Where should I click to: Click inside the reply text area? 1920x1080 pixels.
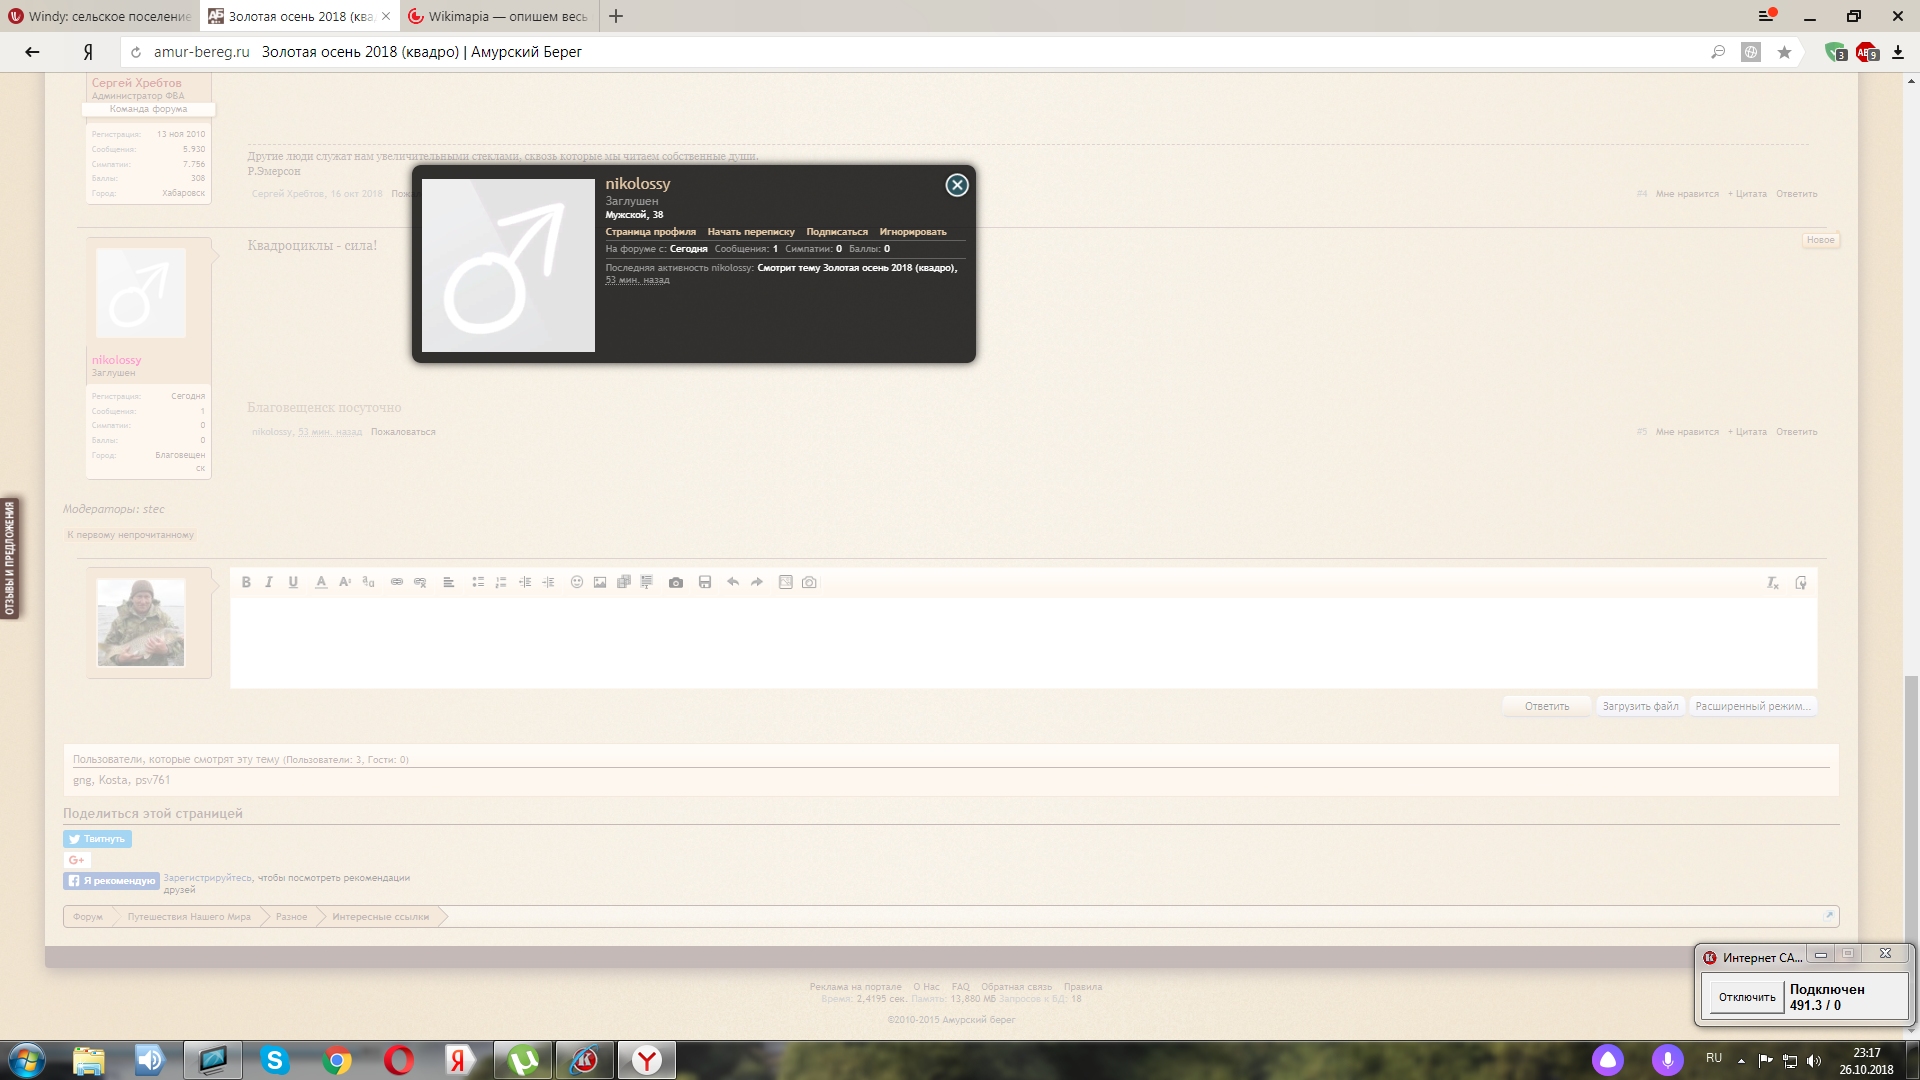1022,642
